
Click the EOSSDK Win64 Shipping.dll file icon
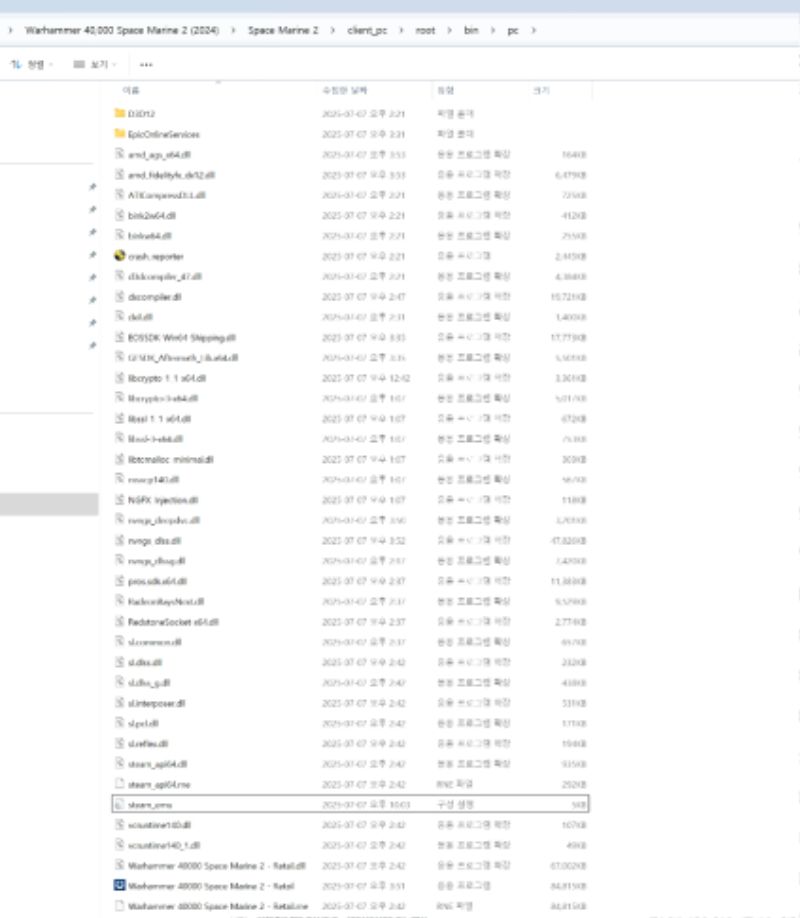click(120, 337)
